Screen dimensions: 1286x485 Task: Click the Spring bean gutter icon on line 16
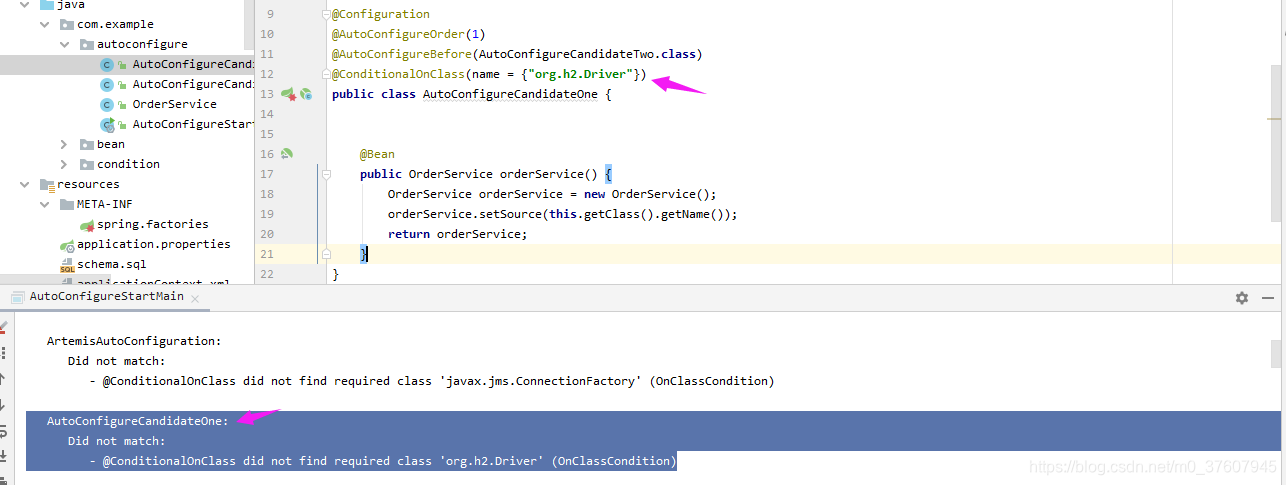[287, 154]
